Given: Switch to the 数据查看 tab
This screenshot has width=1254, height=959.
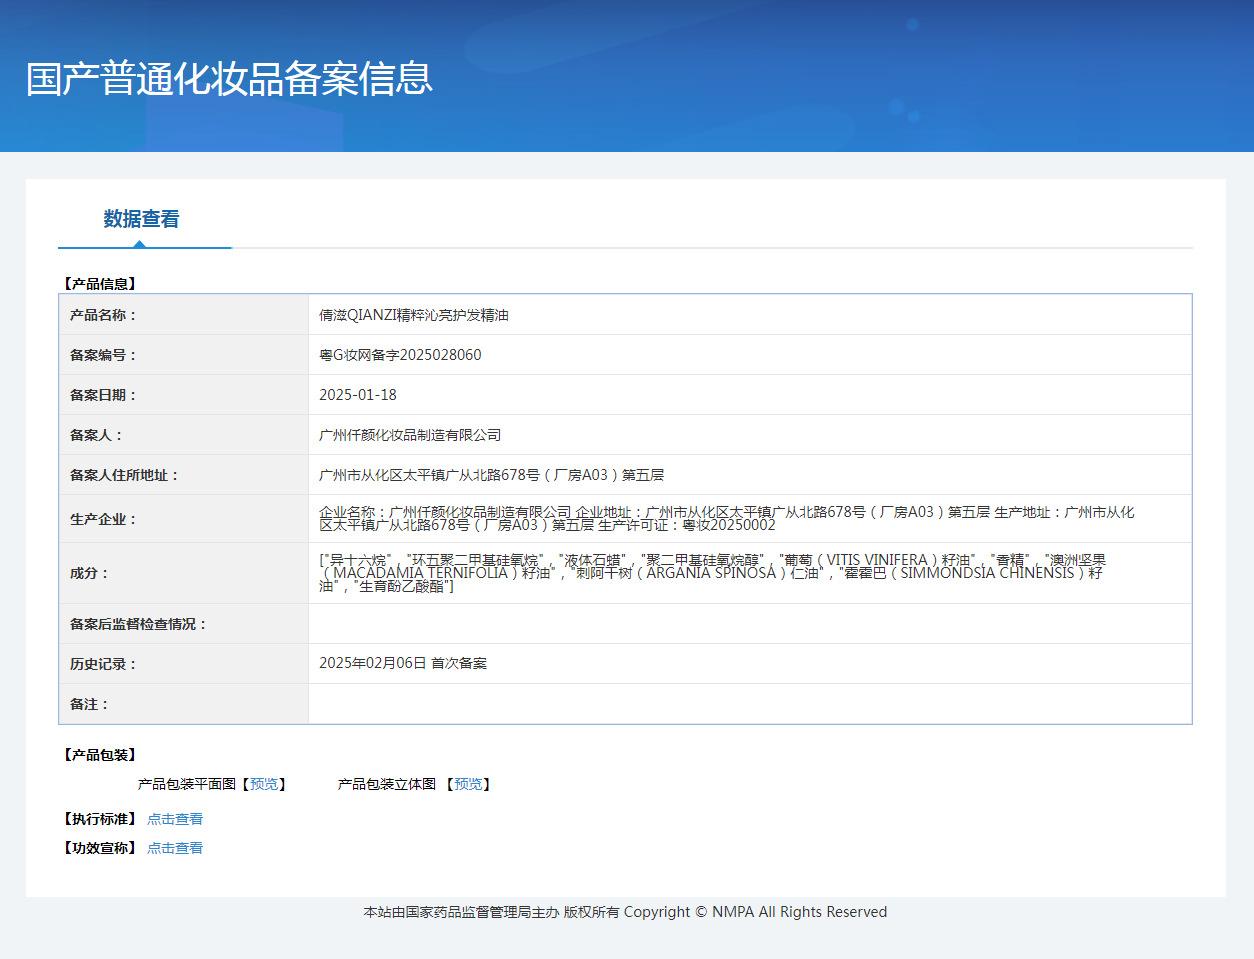Looking at the screenshot, I should point(141,219).
